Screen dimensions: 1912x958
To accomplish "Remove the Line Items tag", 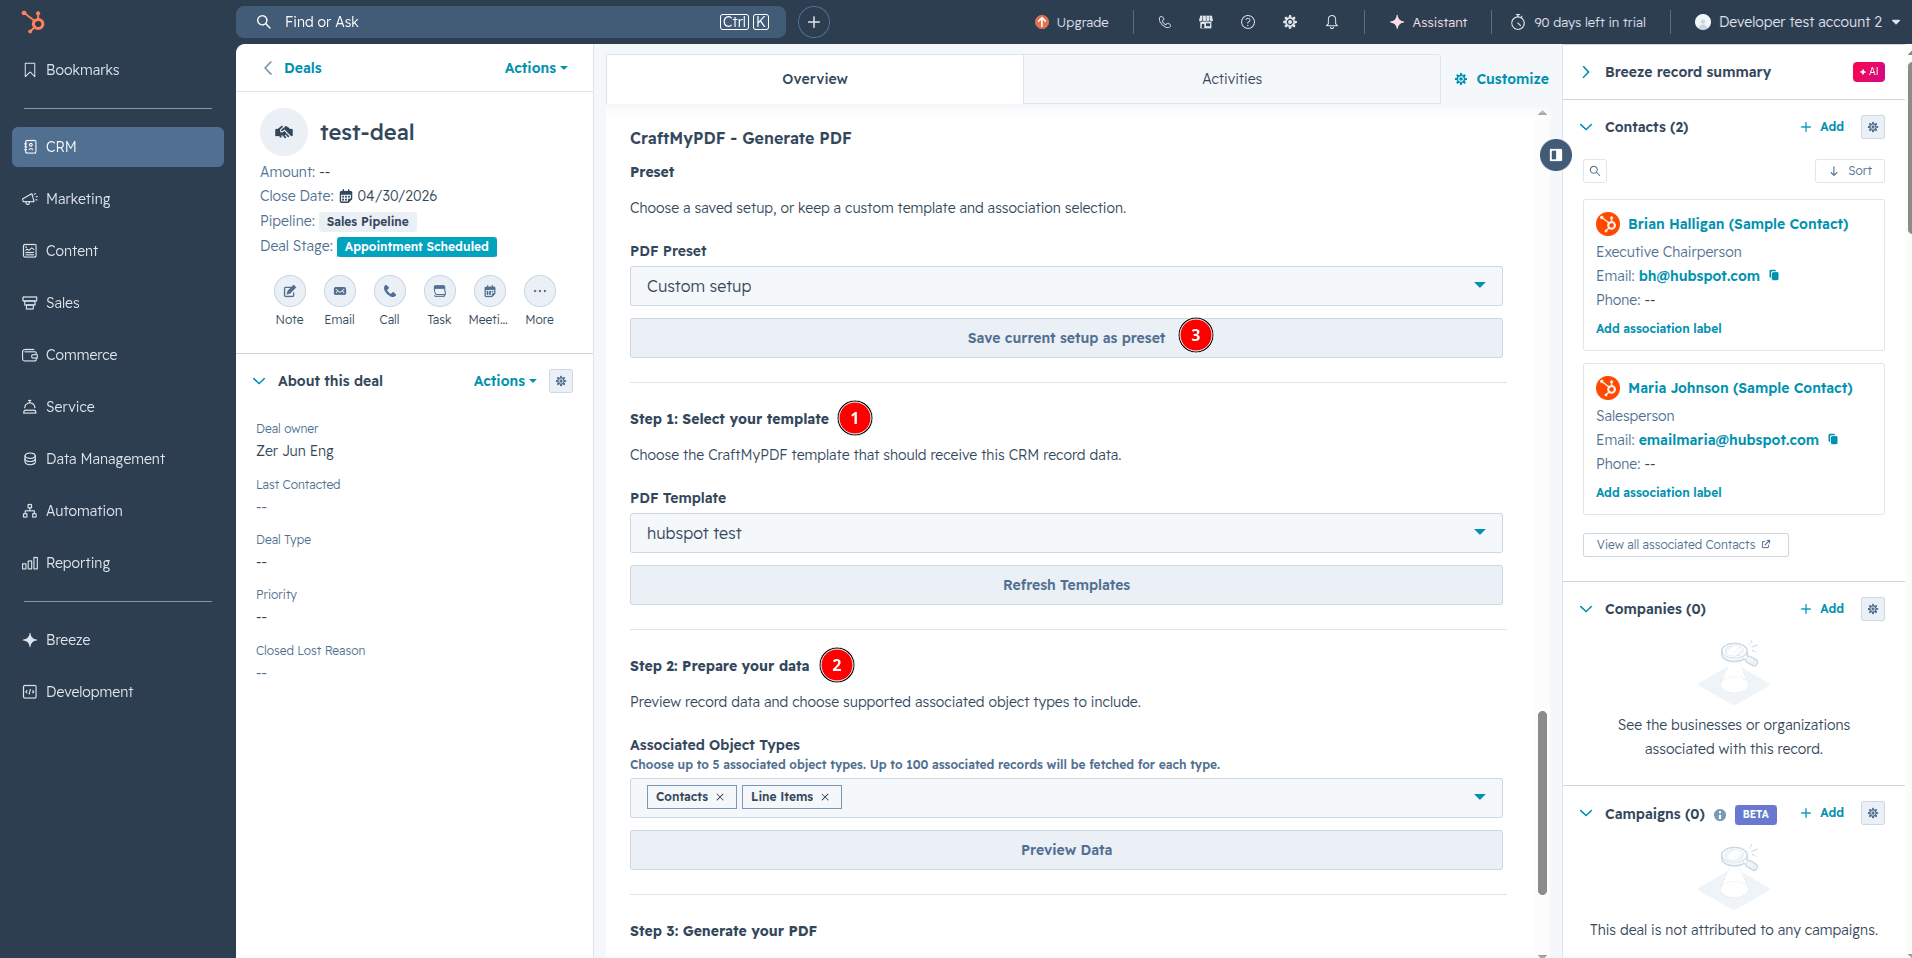I will click(x=825, y=797).
